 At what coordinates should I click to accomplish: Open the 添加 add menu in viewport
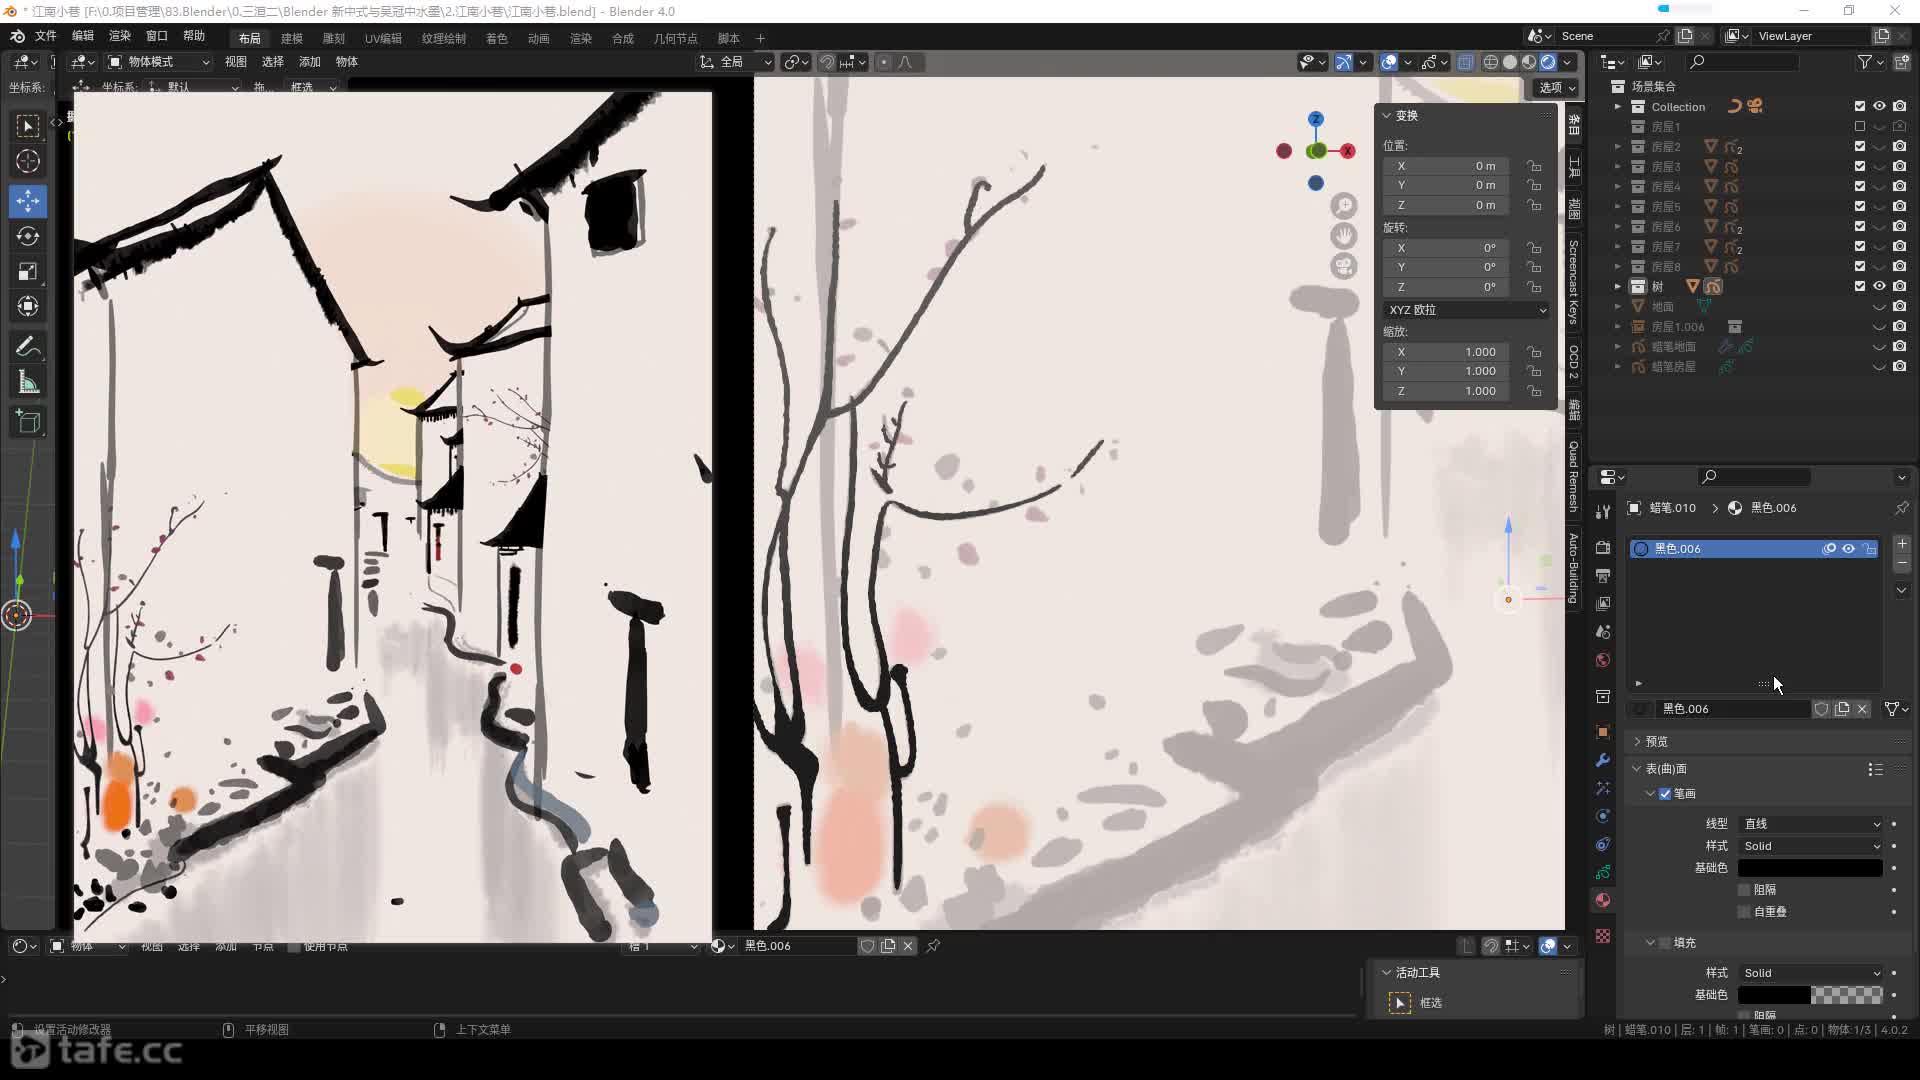coord(309,62)
